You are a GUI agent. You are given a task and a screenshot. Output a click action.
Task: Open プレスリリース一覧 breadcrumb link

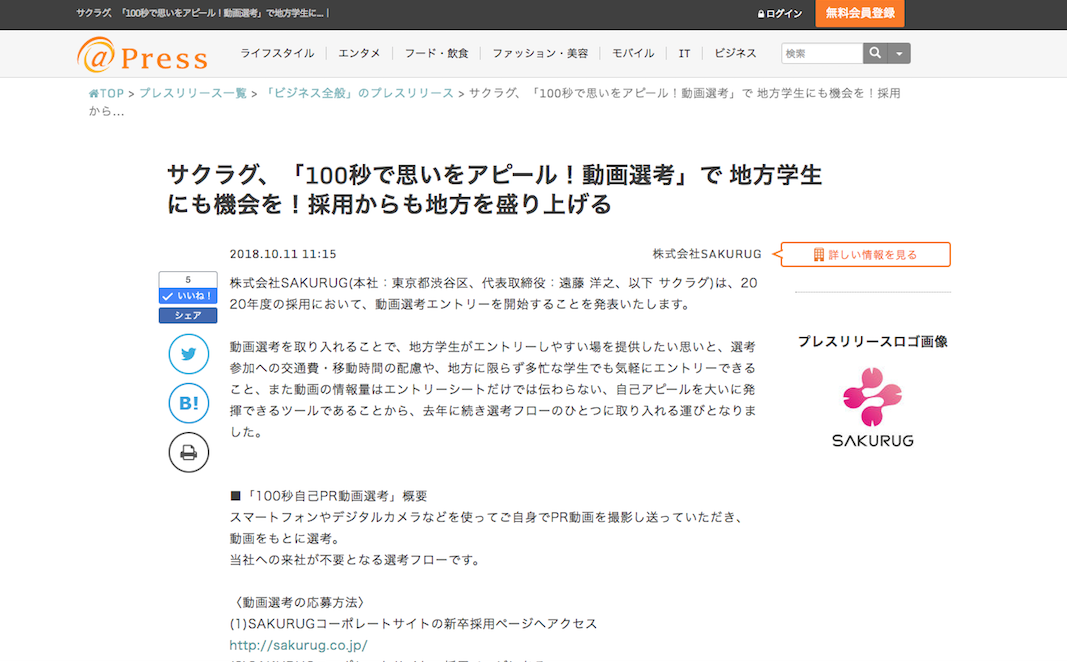coord(193,93)
